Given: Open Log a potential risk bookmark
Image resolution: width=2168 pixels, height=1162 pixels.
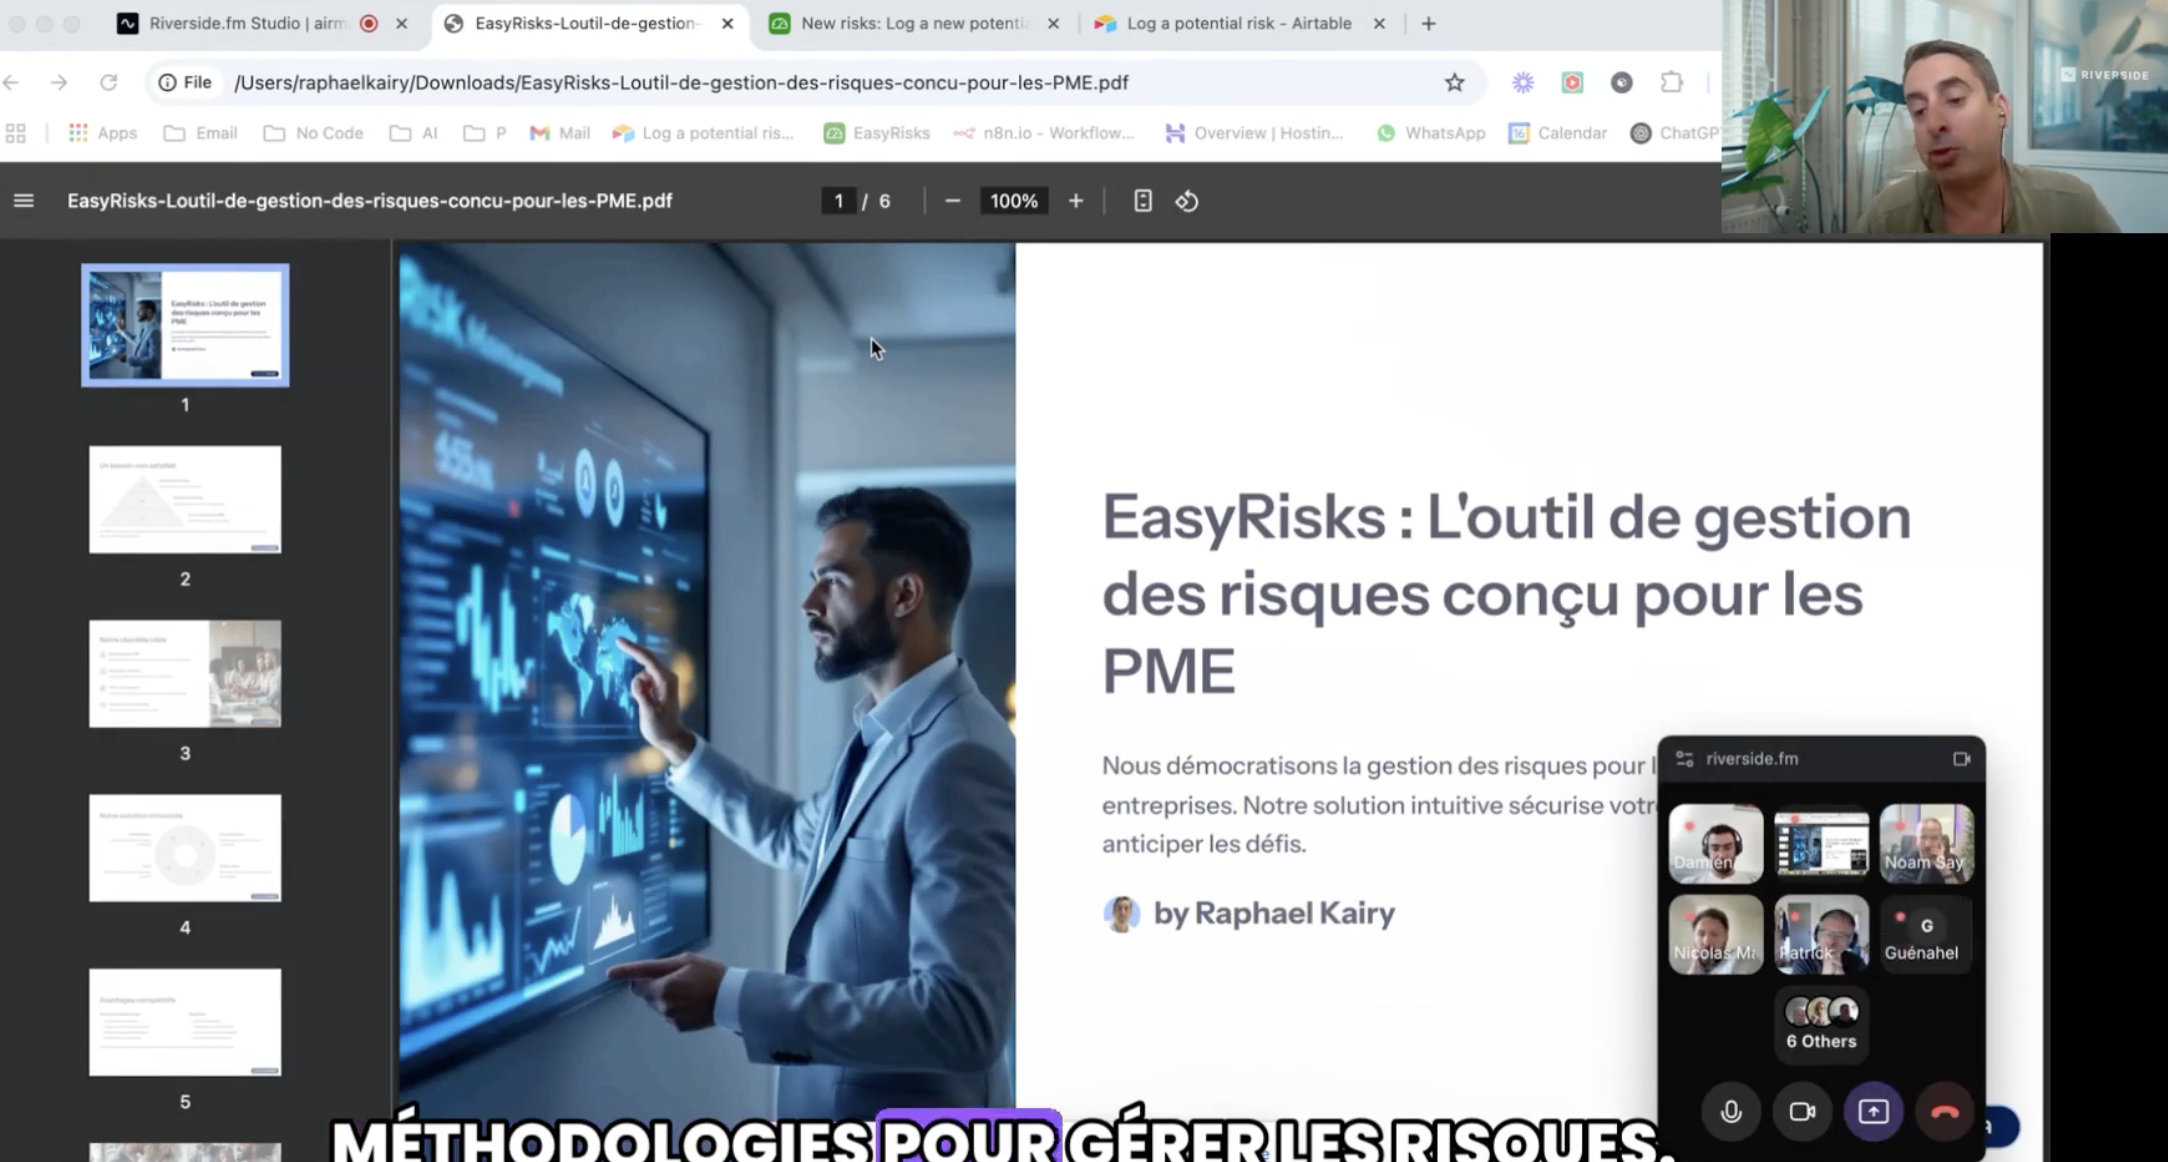Looking at the screenshot, I should pos(704,133).
